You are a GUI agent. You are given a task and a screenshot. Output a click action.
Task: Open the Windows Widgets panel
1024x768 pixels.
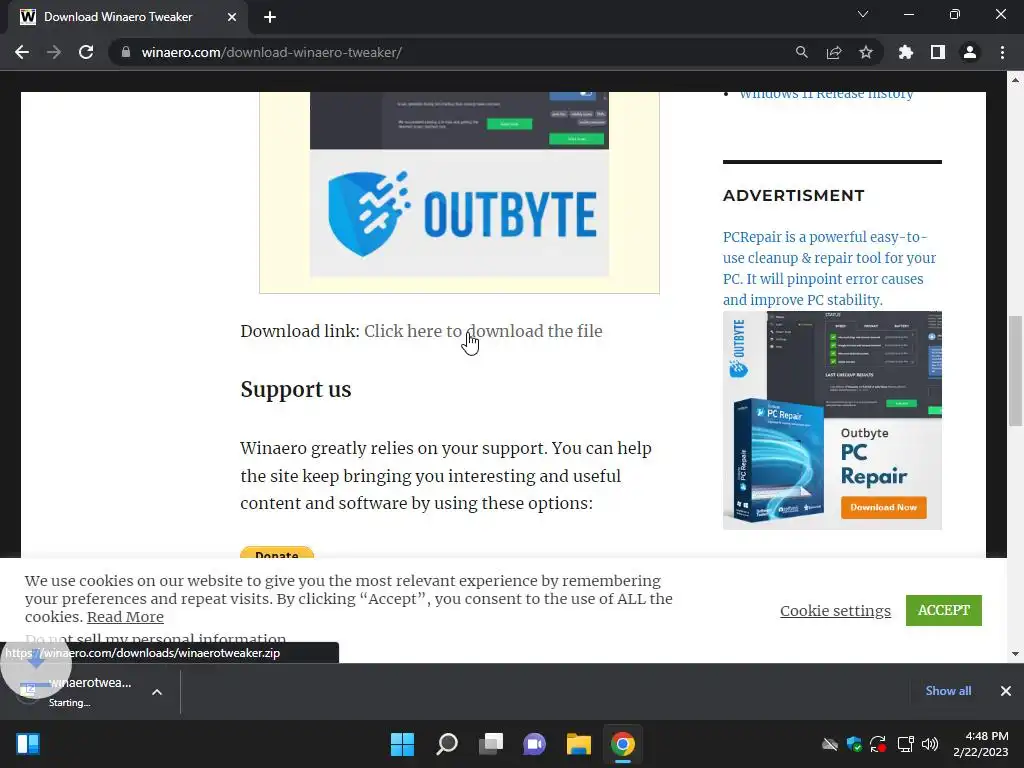tap(28, 744)
